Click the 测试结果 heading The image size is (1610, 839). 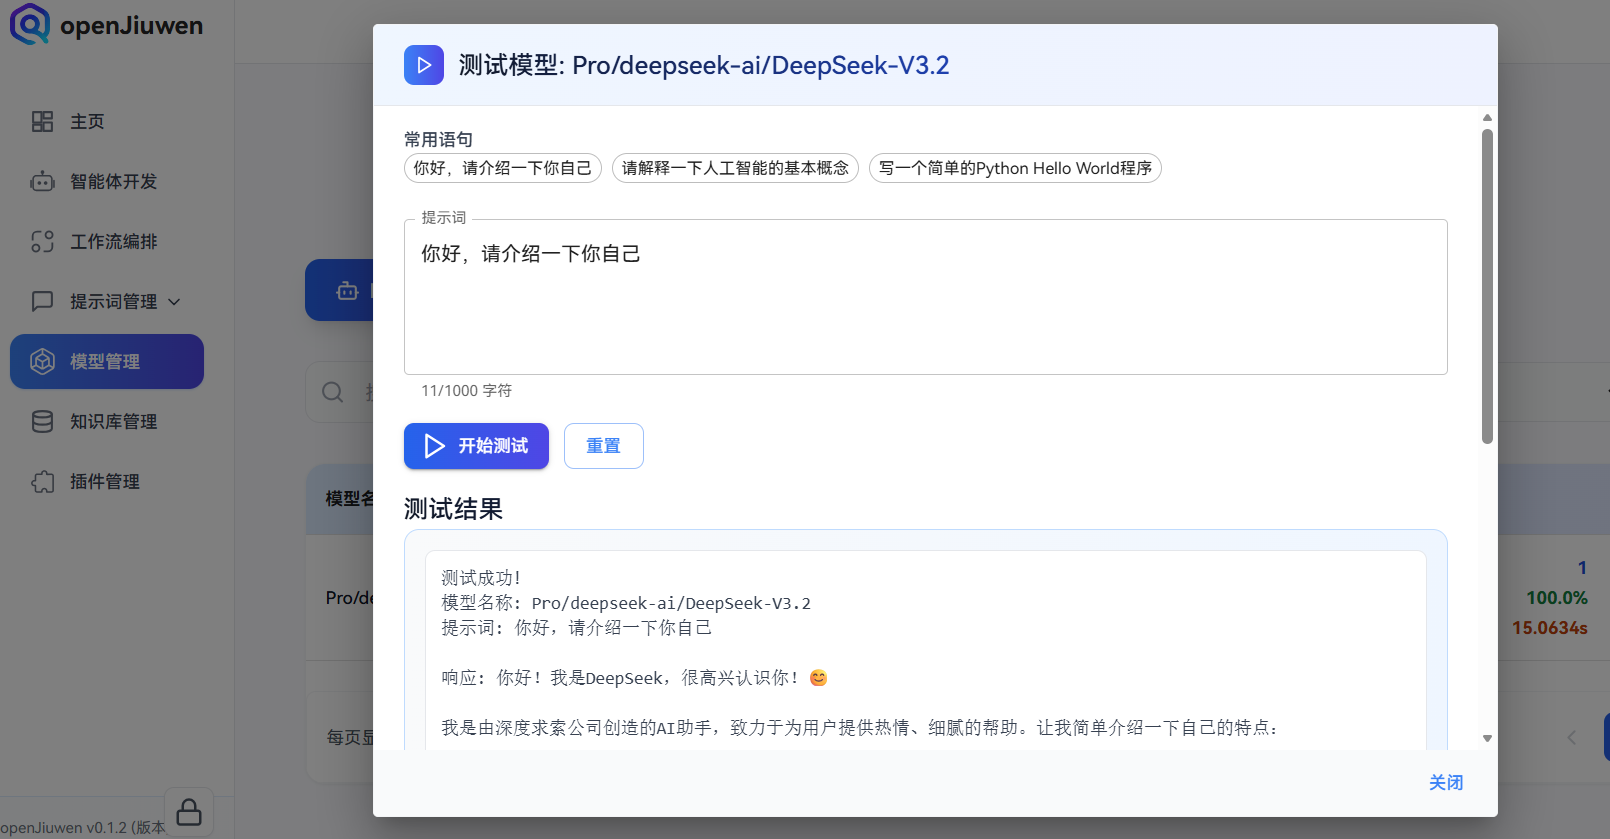coord(453,509)
